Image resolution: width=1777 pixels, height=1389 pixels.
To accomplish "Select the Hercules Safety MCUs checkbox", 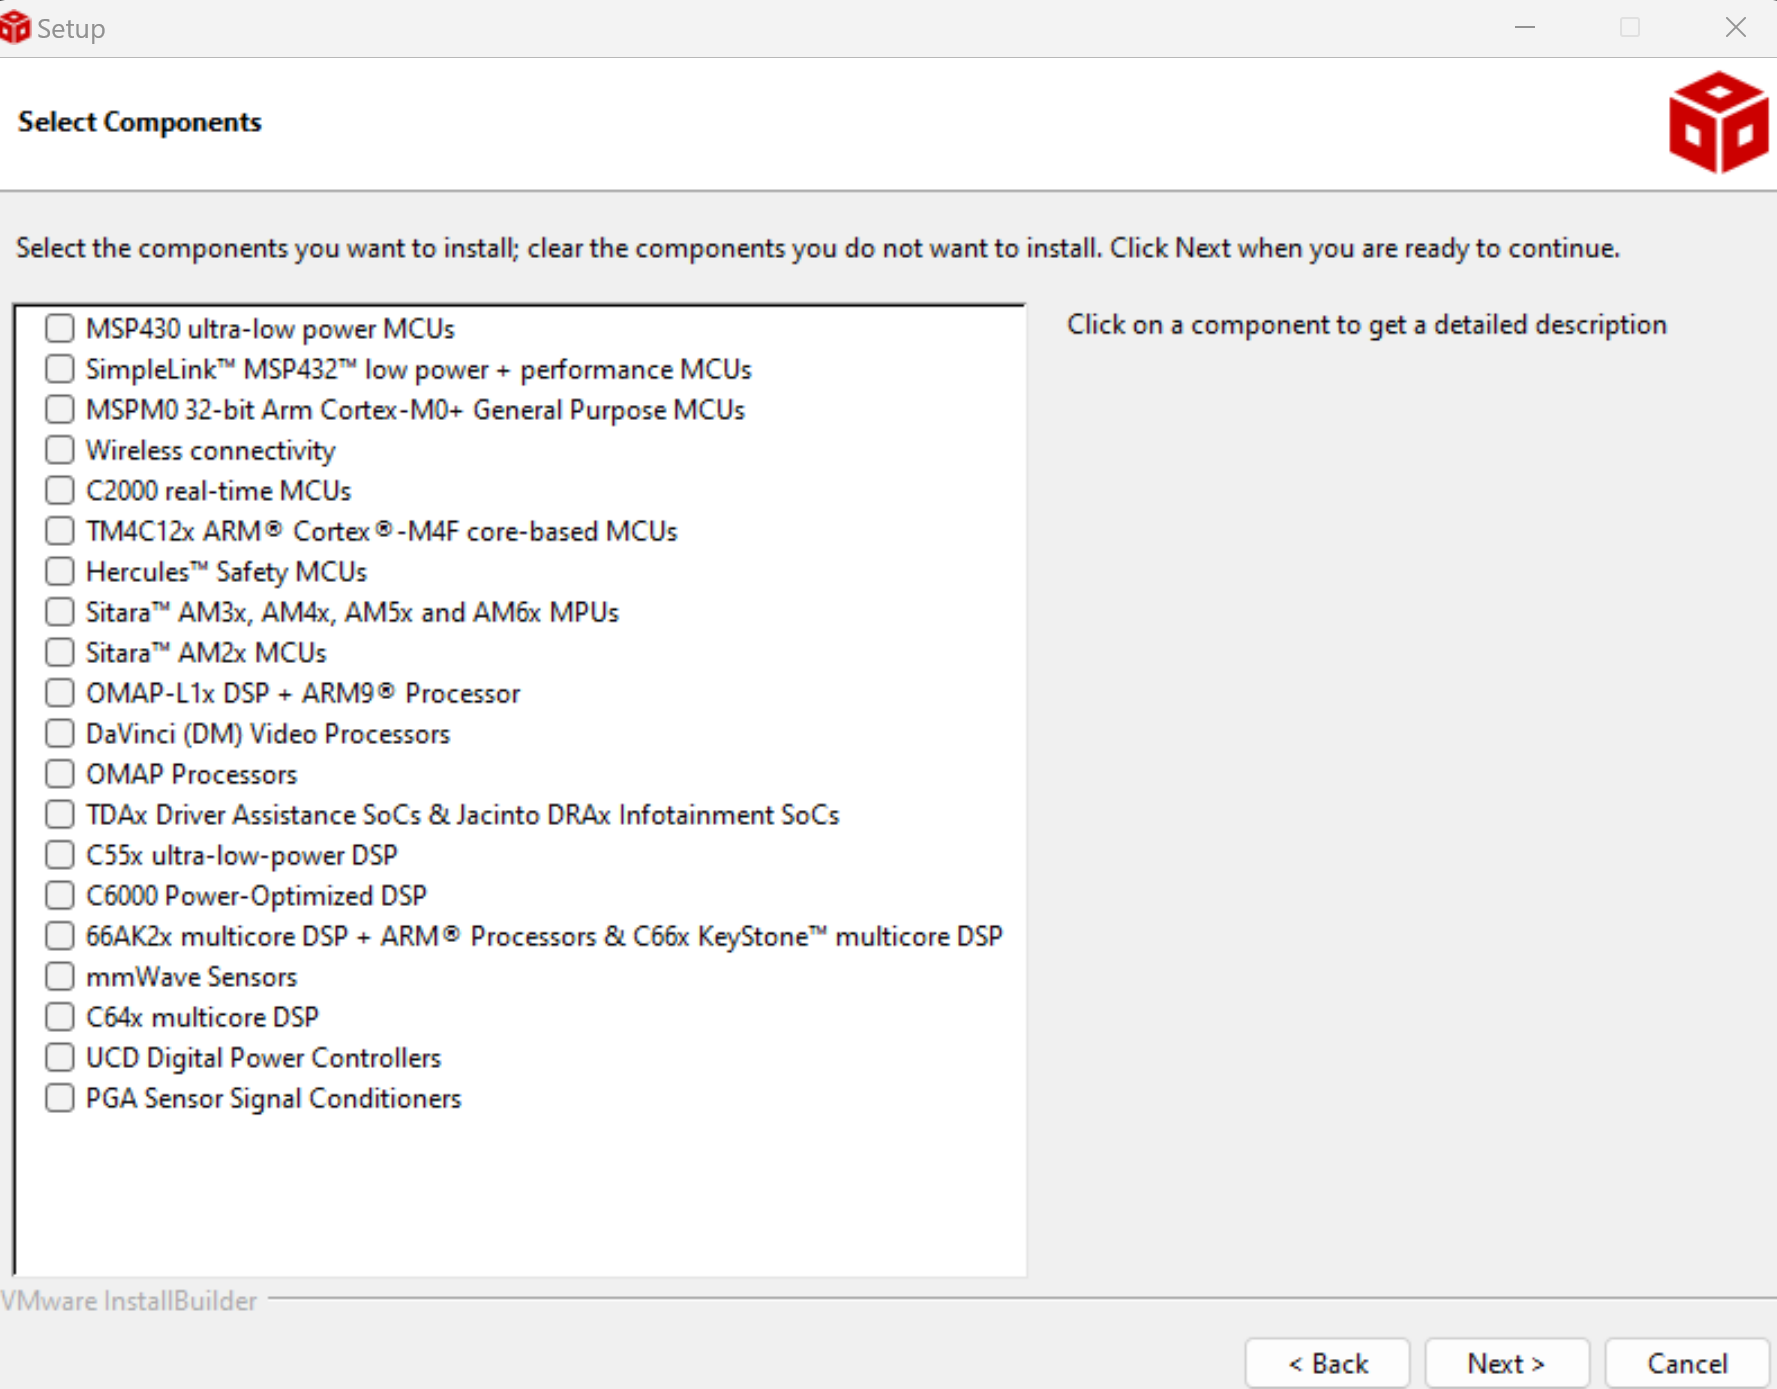I will coord(60,571).
